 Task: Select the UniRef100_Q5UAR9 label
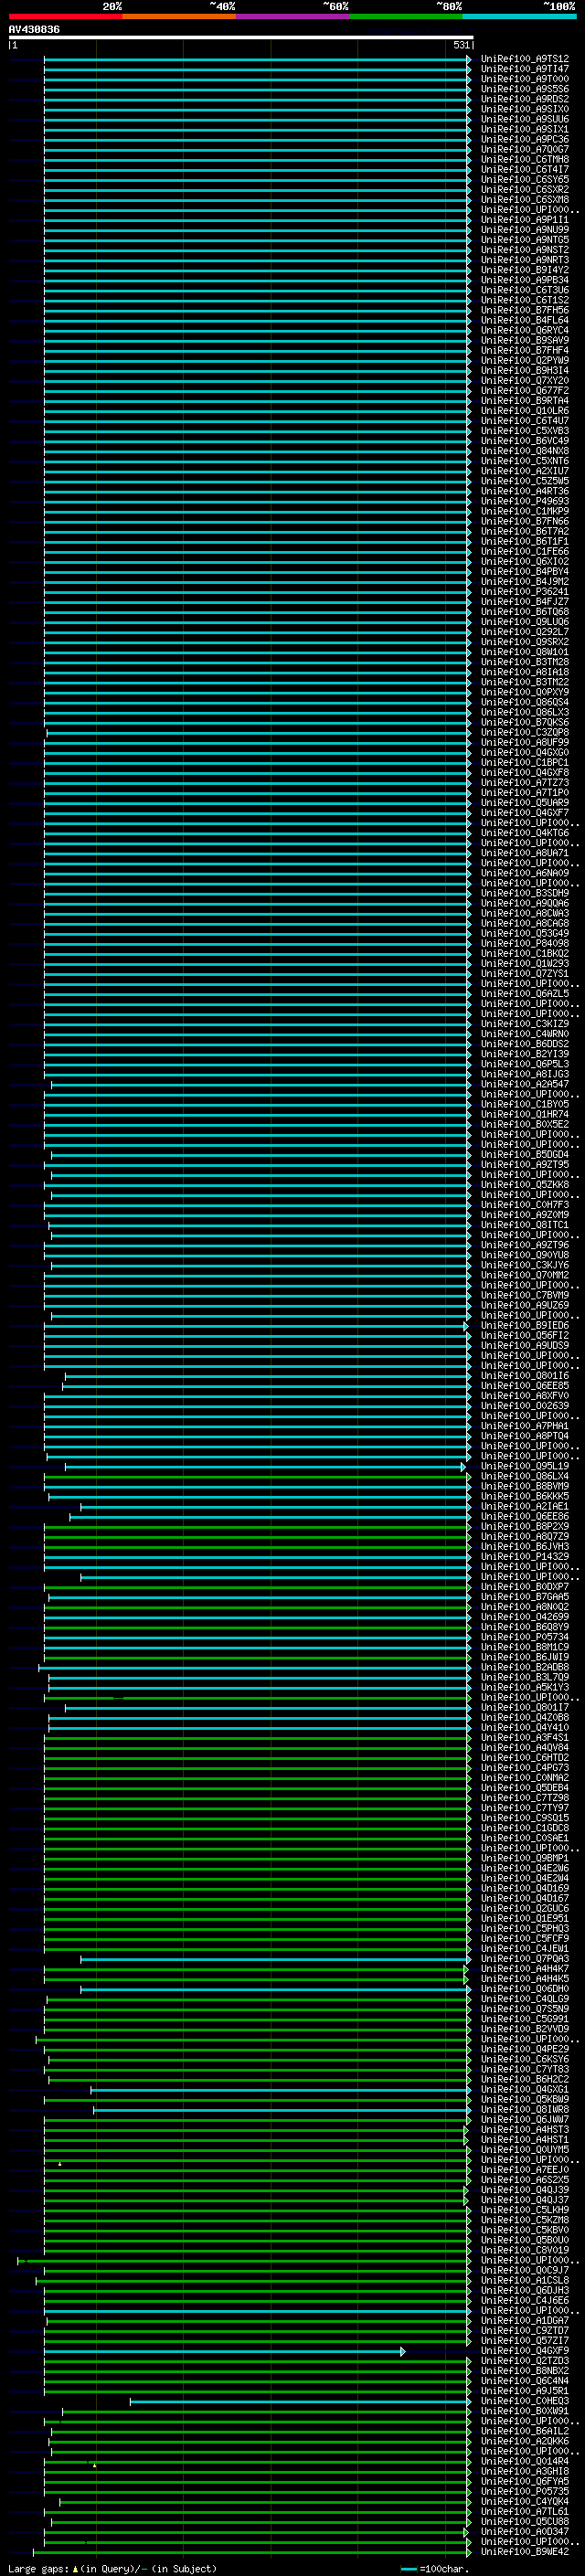coord(525,803)
